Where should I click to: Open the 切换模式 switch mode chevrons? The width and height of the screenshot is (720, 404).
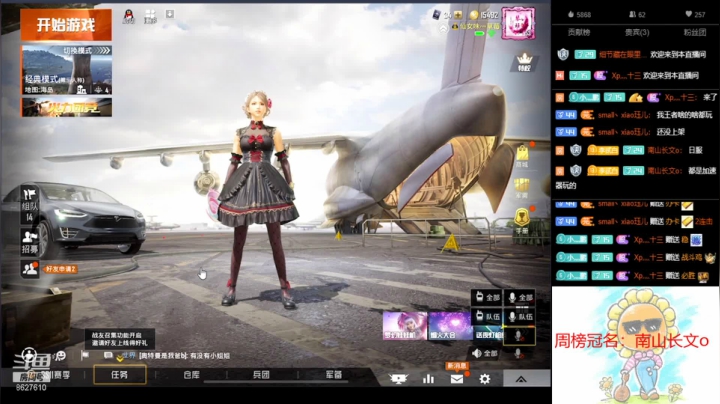point(87,50)
